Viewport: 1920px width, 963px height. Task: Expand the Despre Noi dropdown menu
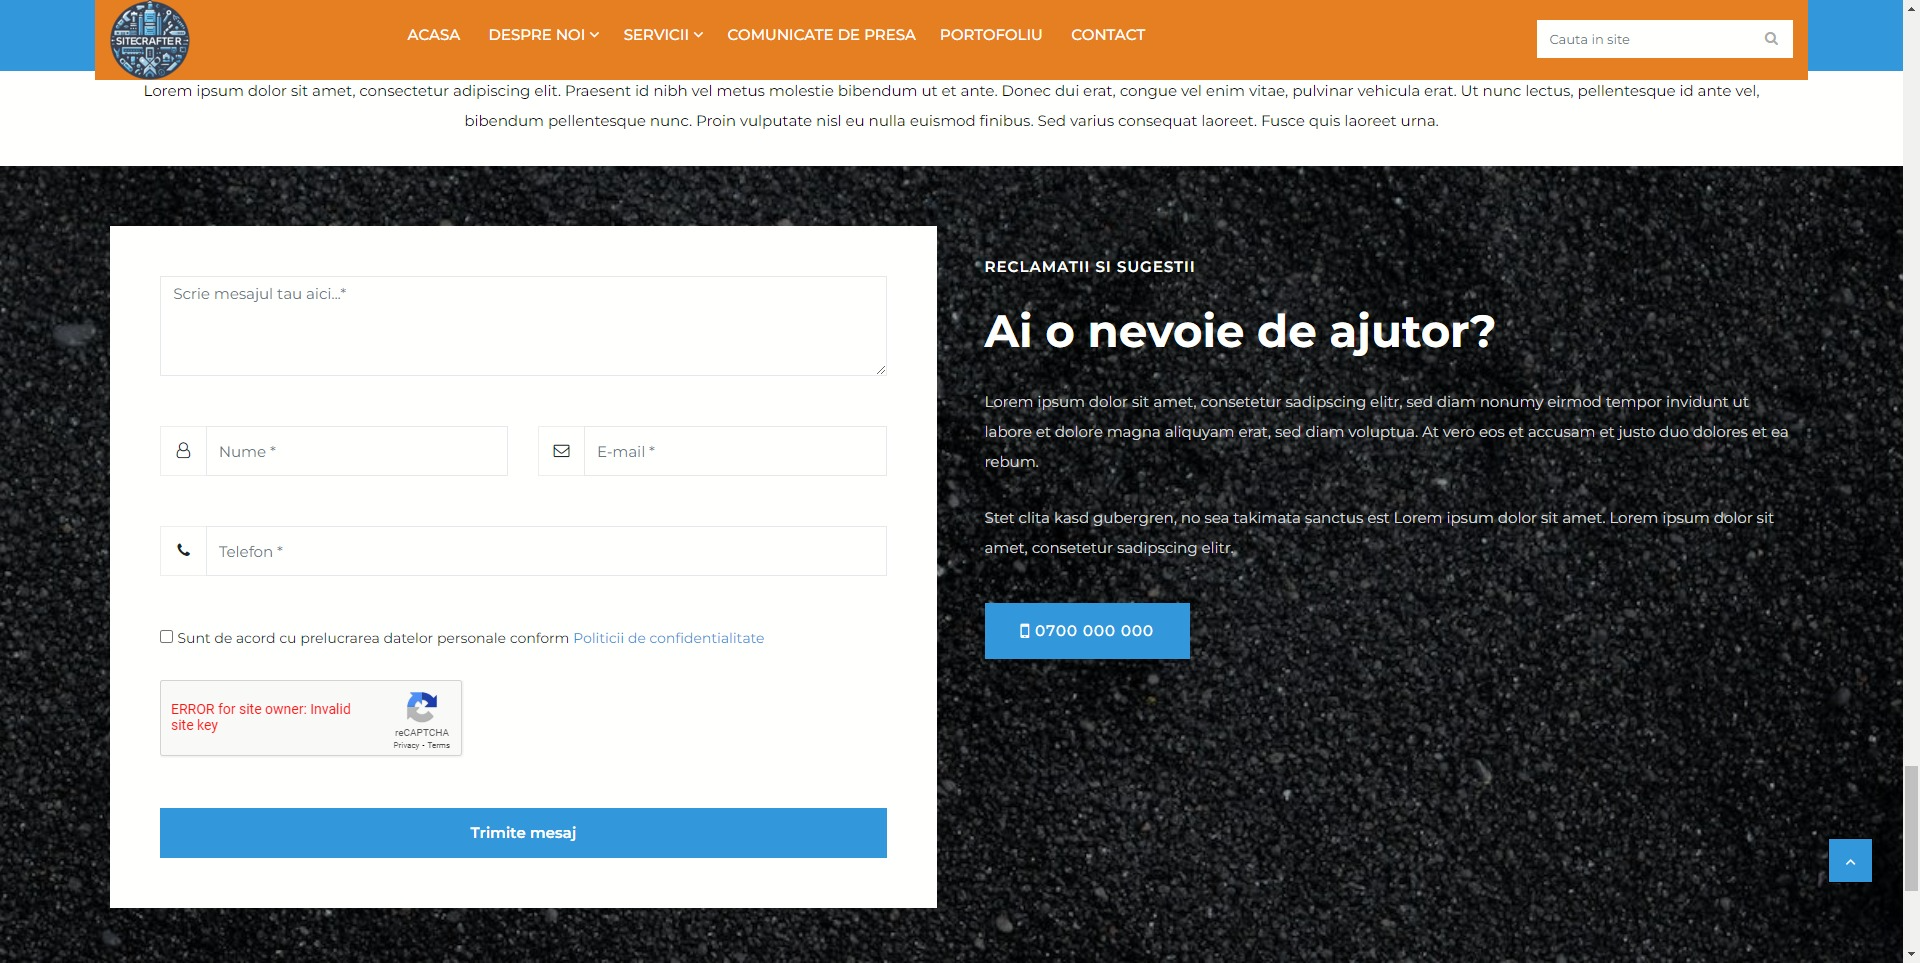[543, 35]
